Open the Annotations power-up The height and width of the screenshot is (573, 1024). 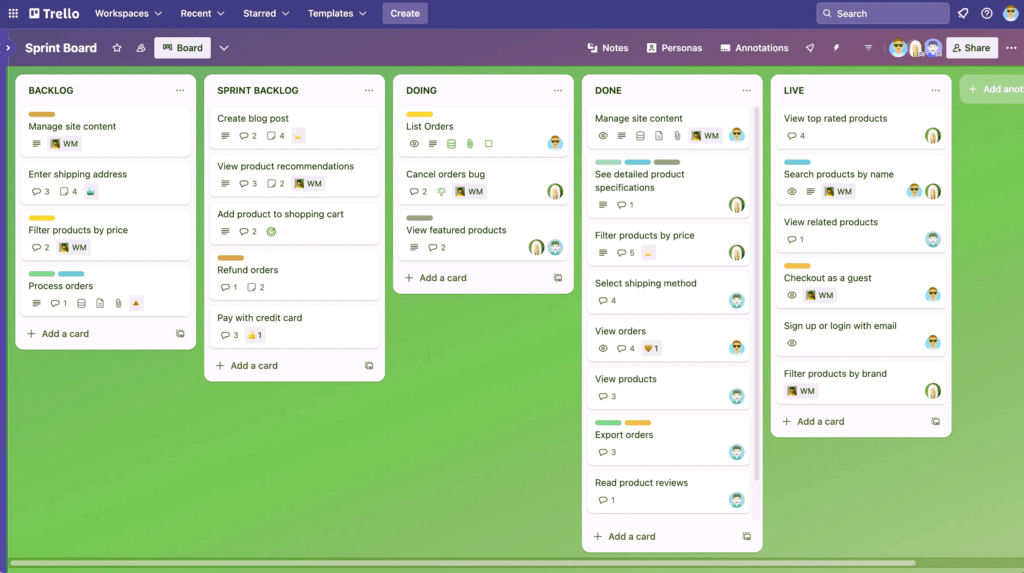pos(754,48)
